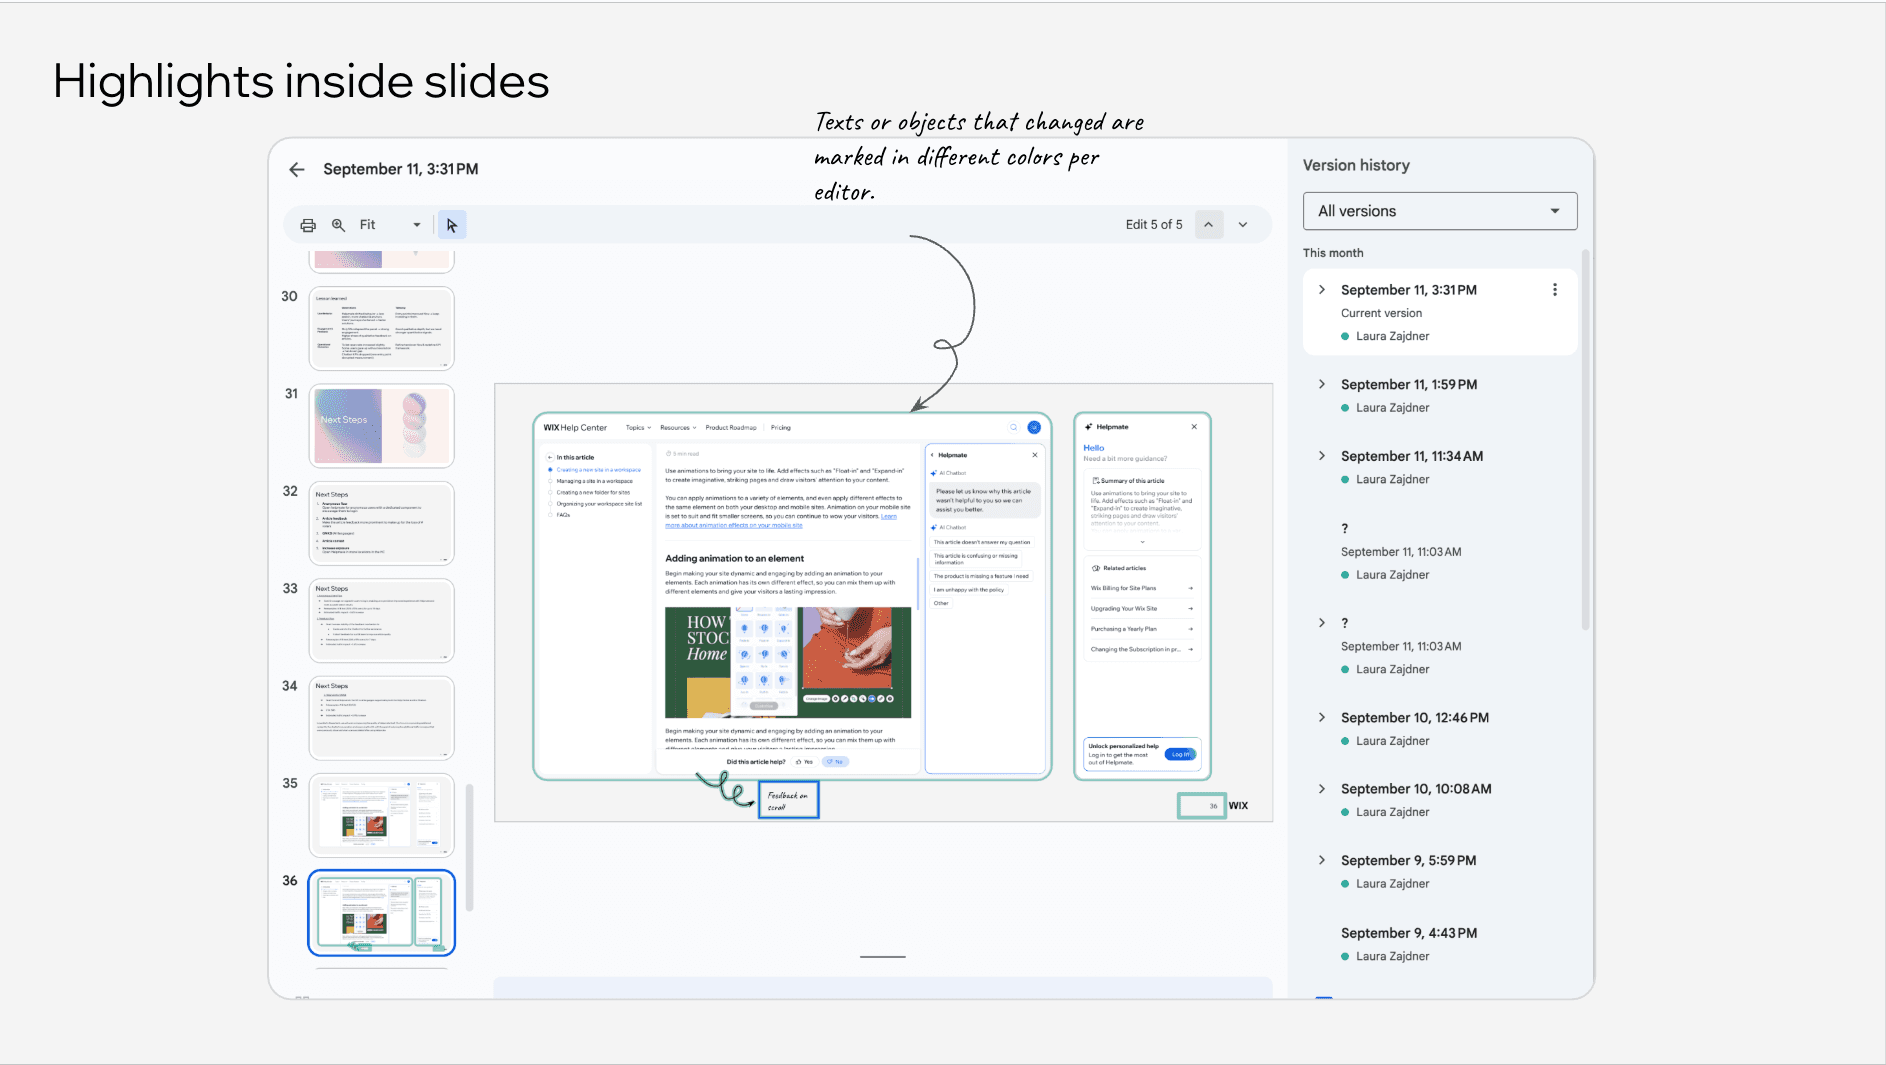Click the Edit 5 of 5 label
Viewport: 1886px width, 1065px height.
pyautogui.click(x=1154, y=225)
